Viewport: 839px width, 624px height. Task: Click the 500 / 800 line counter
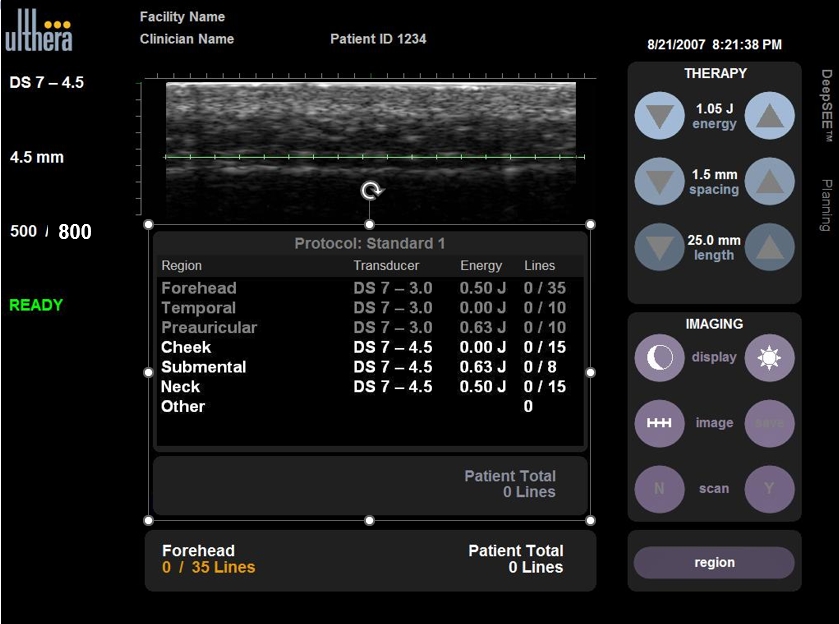coord(51,232)
